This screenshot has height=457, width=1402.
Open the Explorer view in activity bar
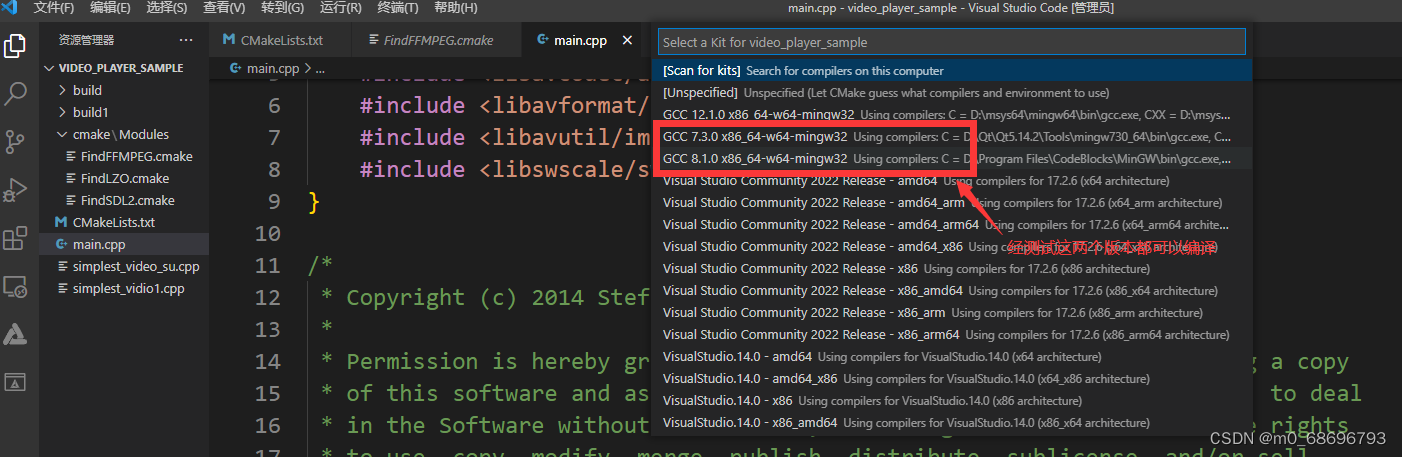15,46
